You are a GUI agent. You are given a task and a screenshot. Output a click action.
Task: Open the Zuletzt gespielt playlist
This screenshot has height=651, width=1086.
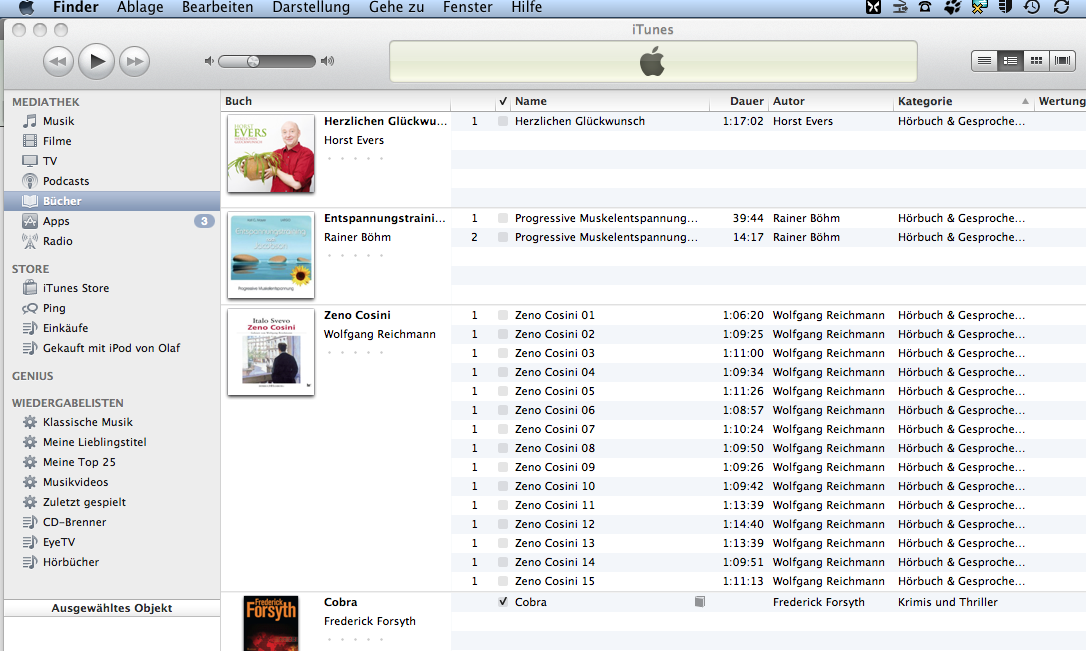[x=84, y=503]
